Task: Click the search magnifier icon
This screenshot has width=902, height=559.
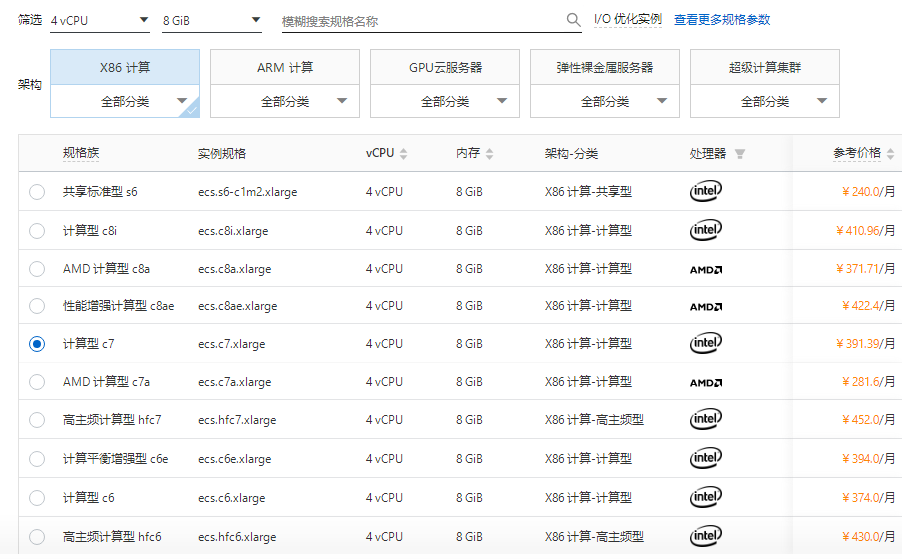Action: pos(573,20)
